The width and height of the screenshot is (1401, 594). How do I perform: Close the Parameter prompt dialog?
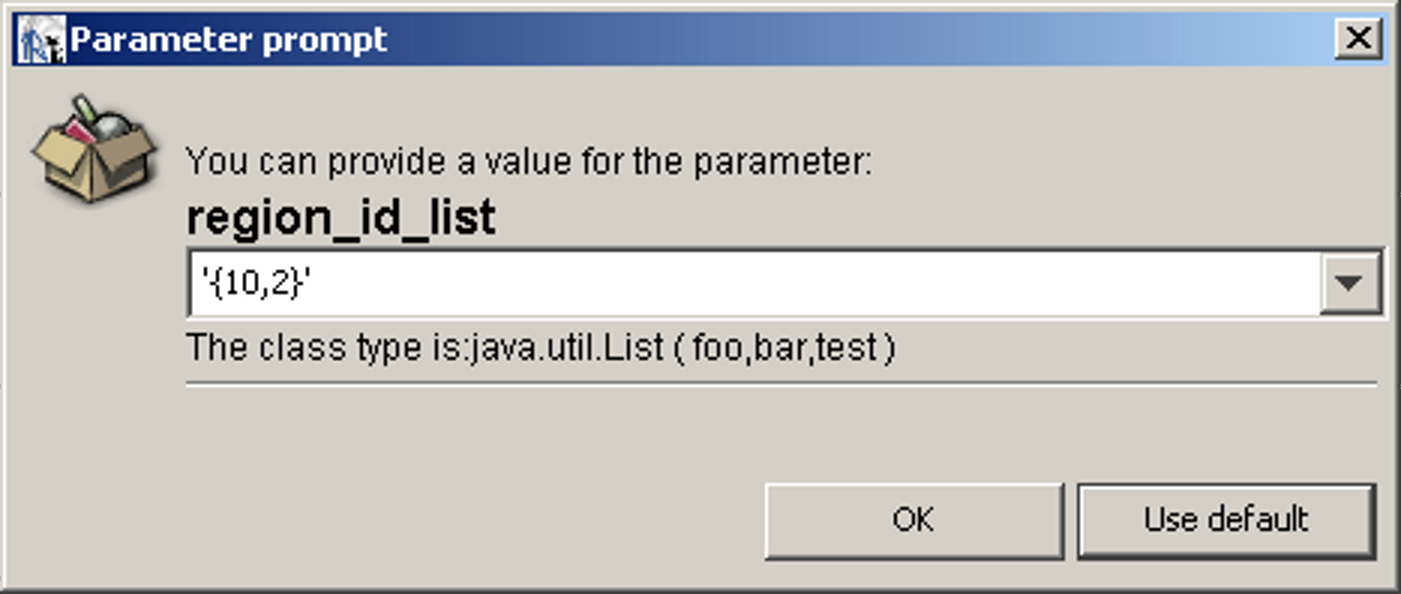pyautogui.click(x=1358, y=39)
